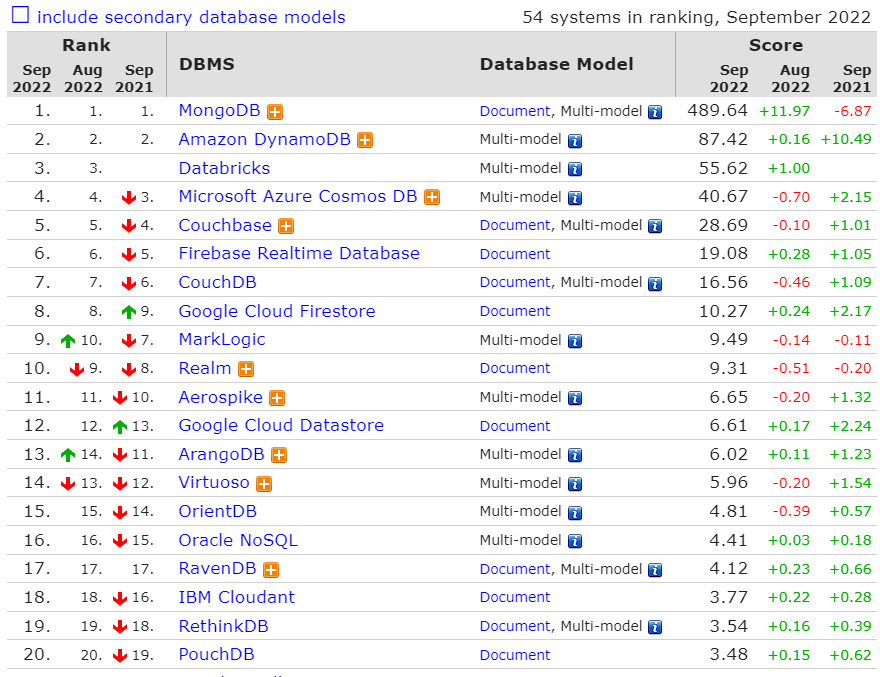Image resolution: width=880 pixels, height=677 pixels.
Task: Show multi-model info icon for ArangoDB
Action: (575, 455)
